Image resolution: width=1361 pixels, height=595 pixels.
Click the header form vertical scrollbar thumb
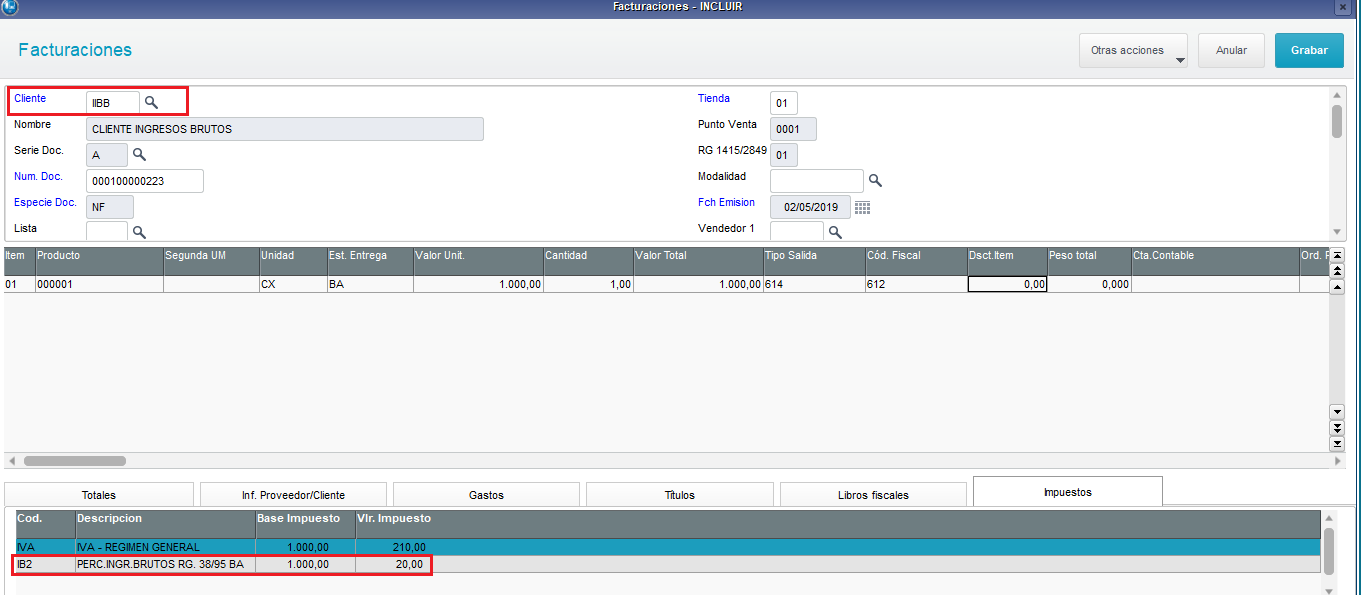1337,120
